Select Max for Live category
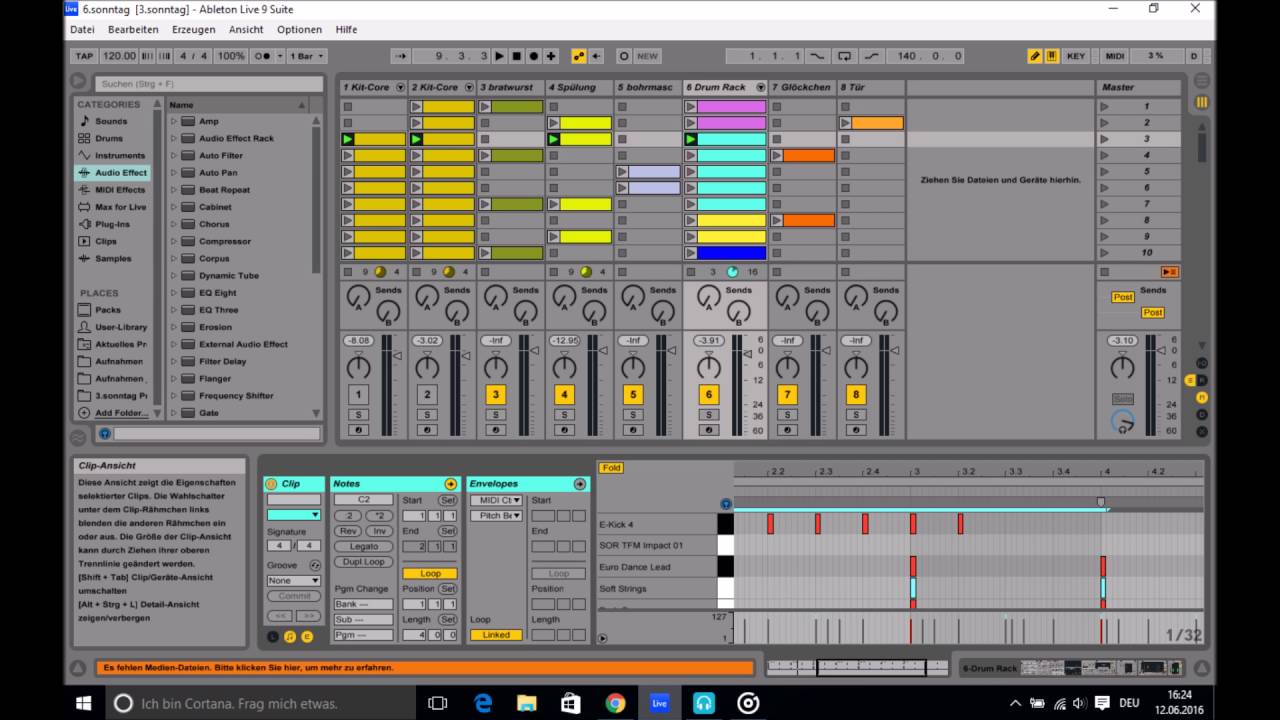The width and height of the screenshot is (1280, 720). [x=120, y=207]
